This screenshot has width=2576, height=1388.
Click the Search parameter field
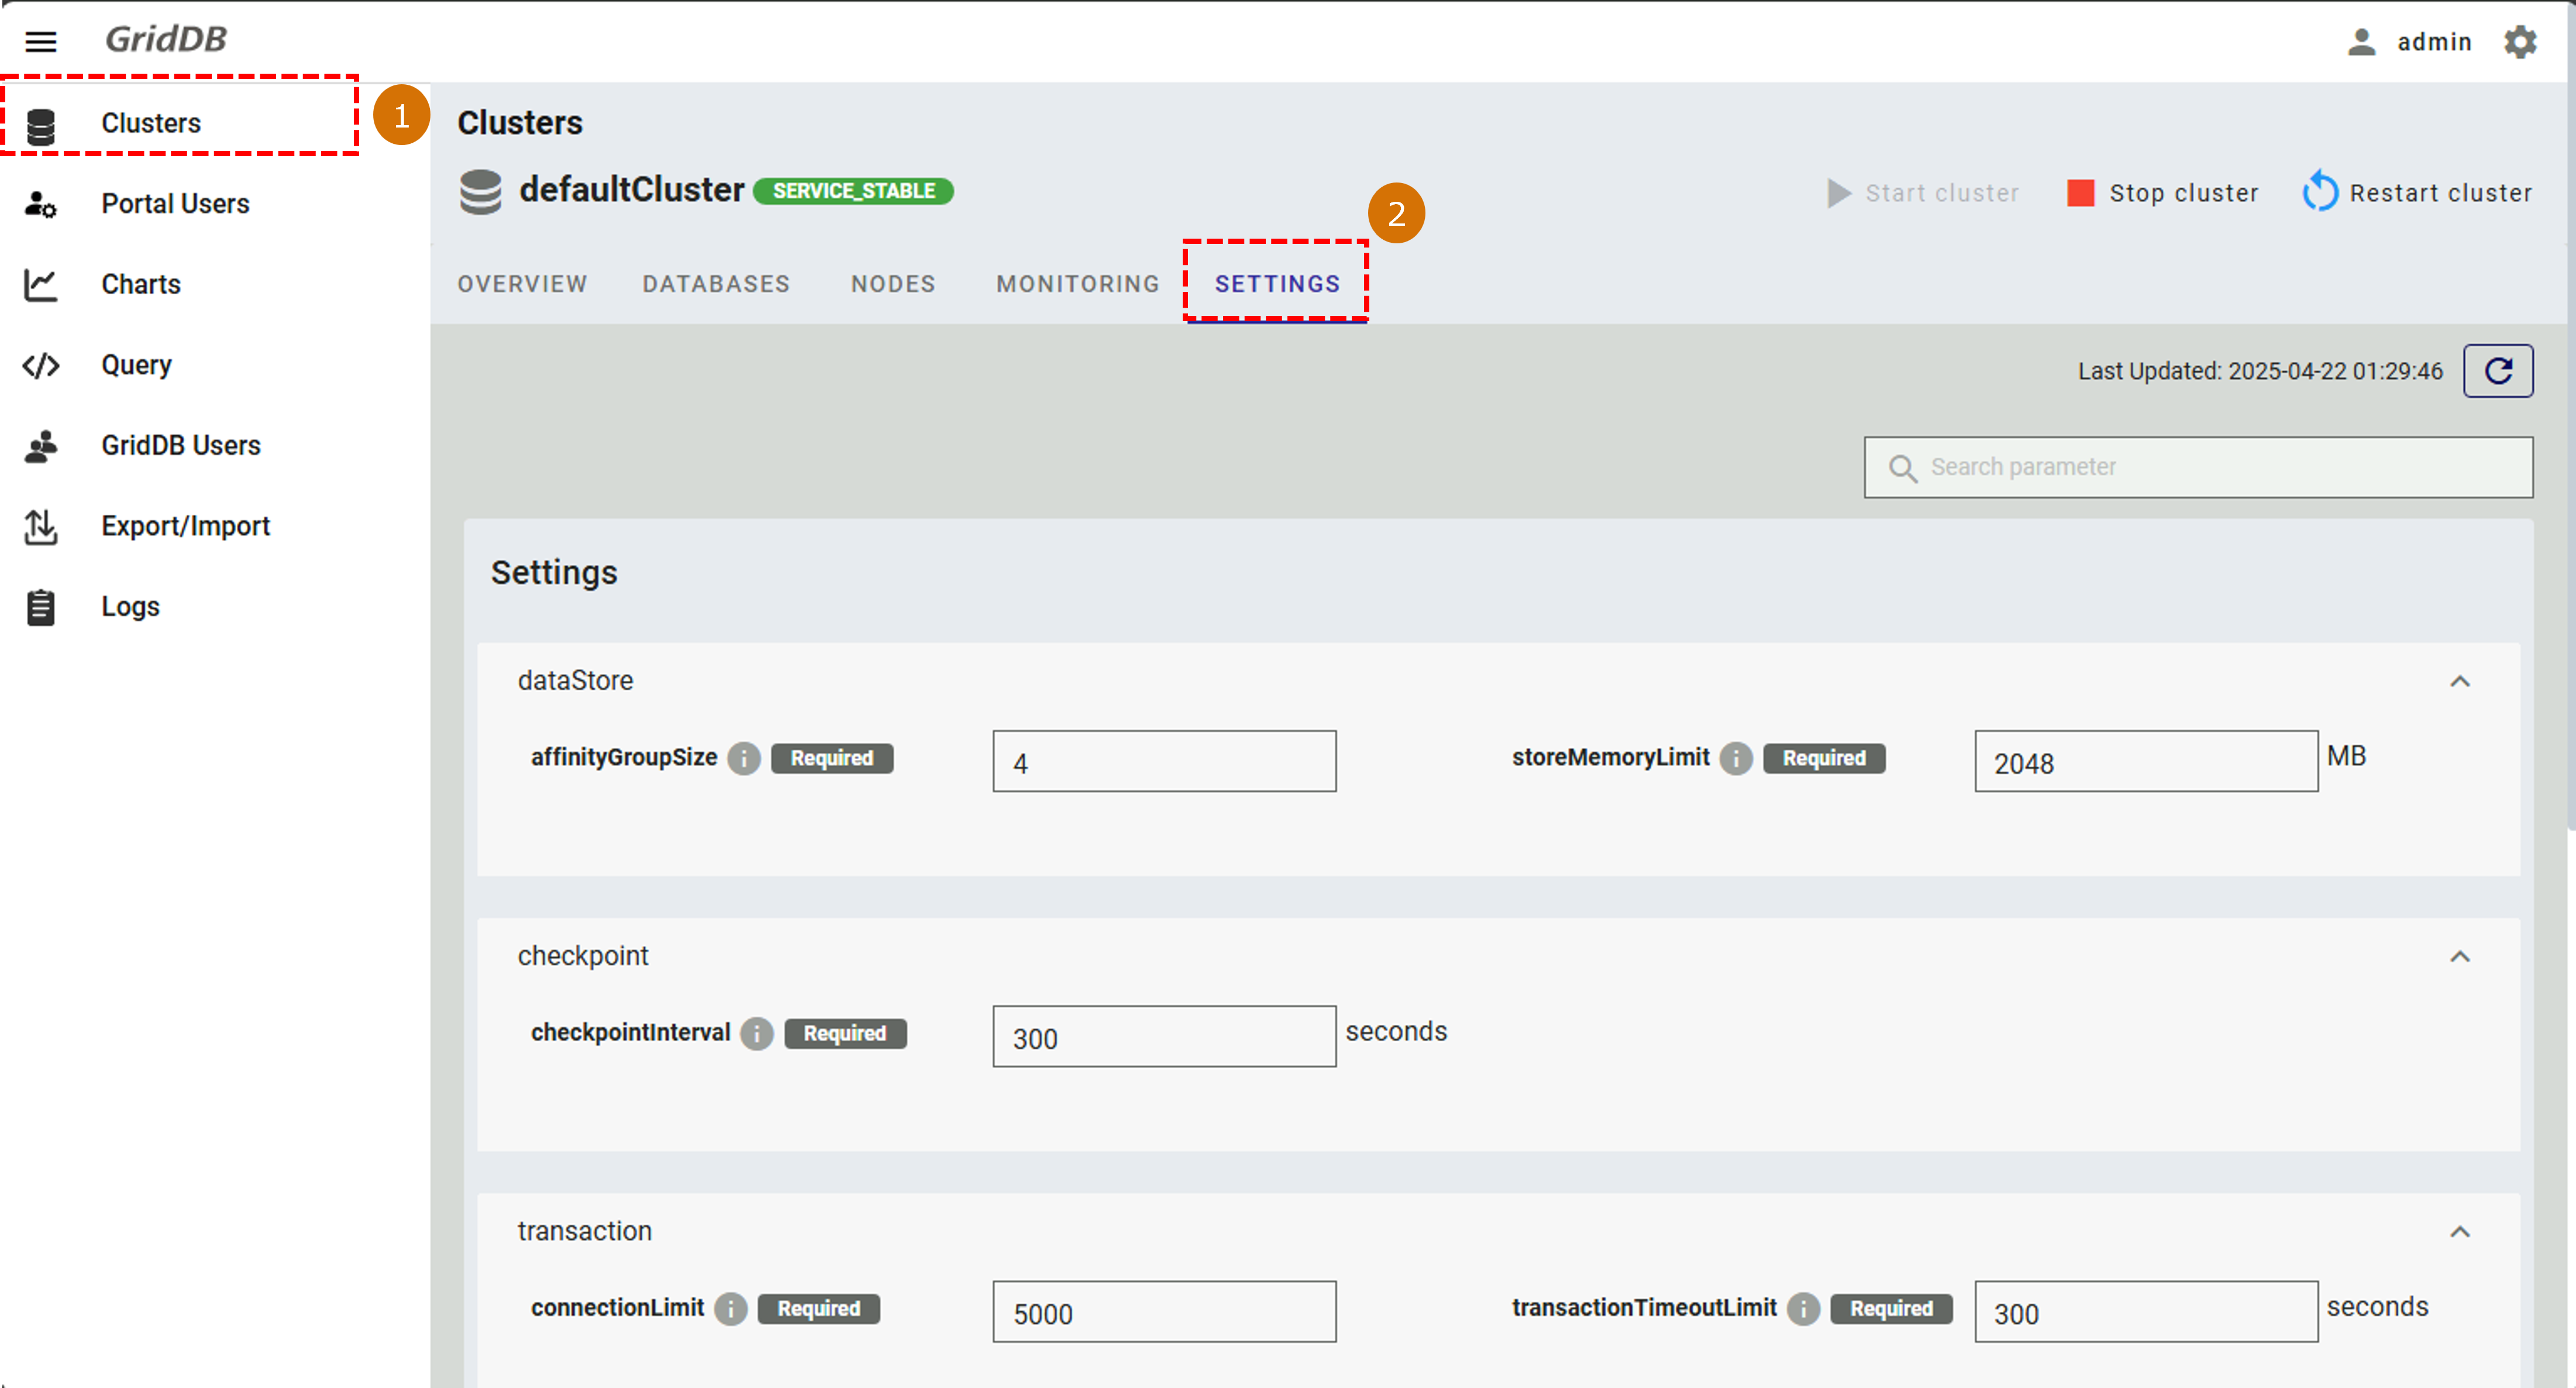click(2198, 467)
